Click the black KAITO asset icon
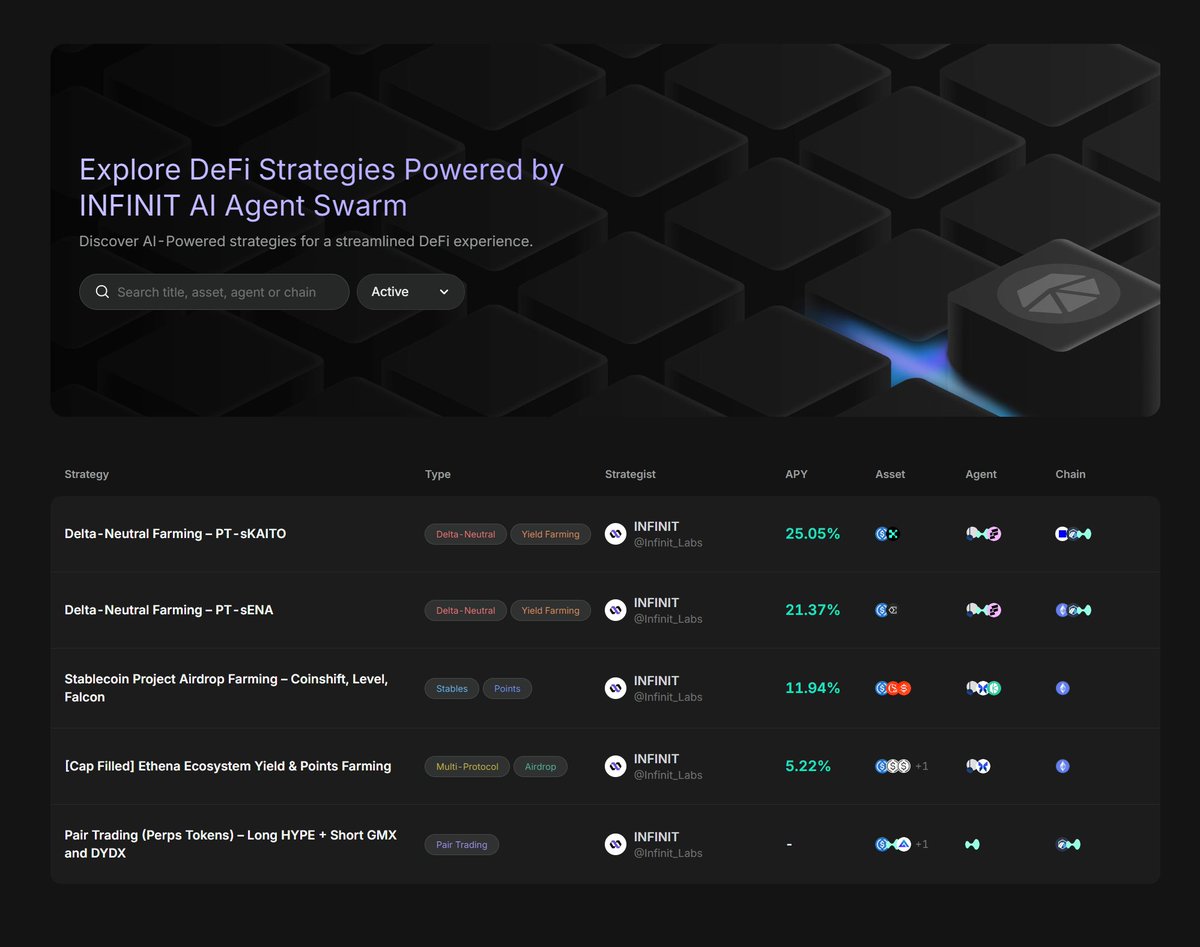 coord(892,534)
